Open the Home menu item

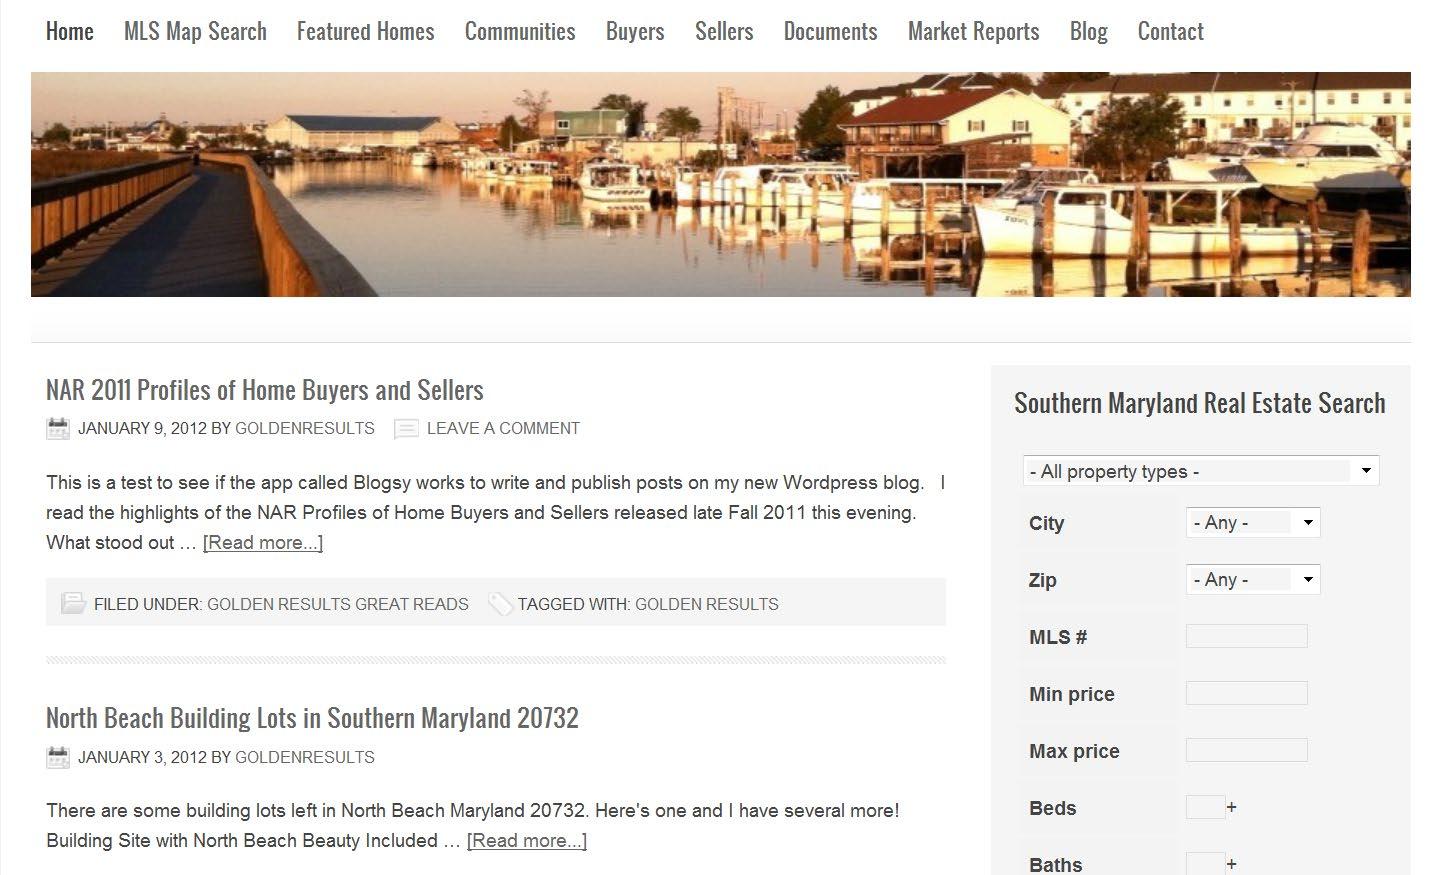70,31
